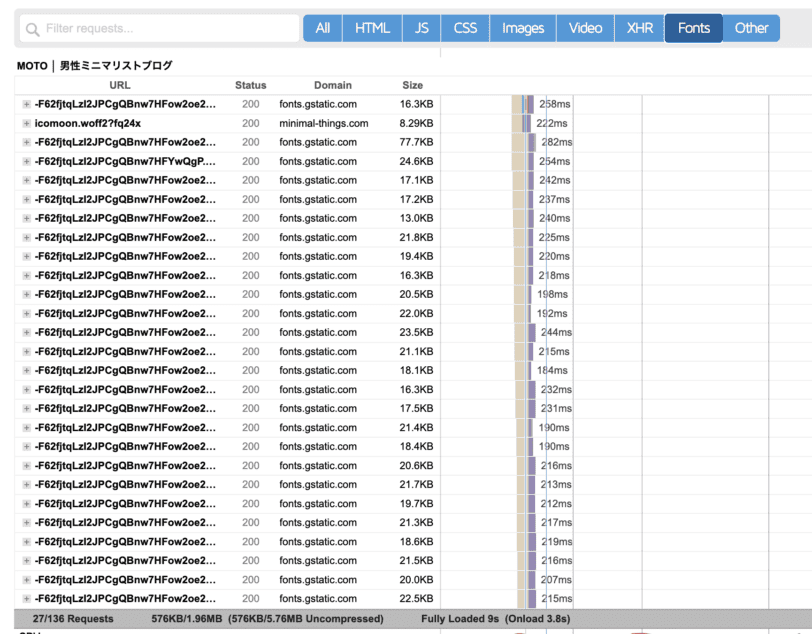812x634 pixels.
Task: Click the magnifier icon in the filter box
Action: (33, 29)
